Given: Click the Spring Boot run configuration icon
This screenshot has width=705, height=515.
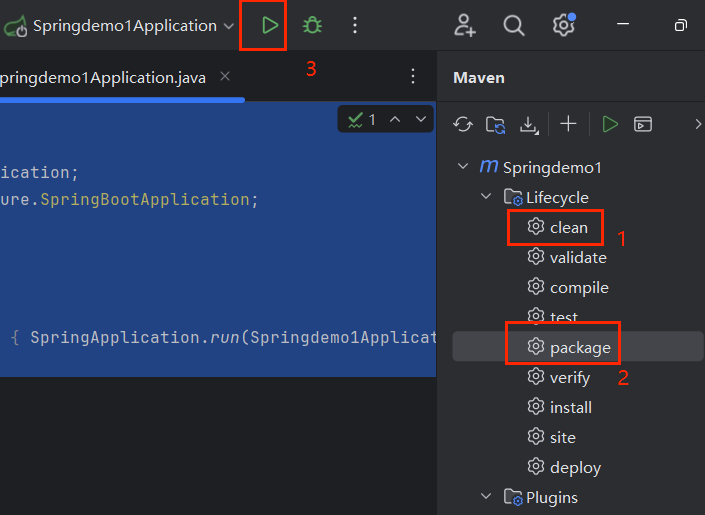Looking at the screenshot, I should point(16,26).
